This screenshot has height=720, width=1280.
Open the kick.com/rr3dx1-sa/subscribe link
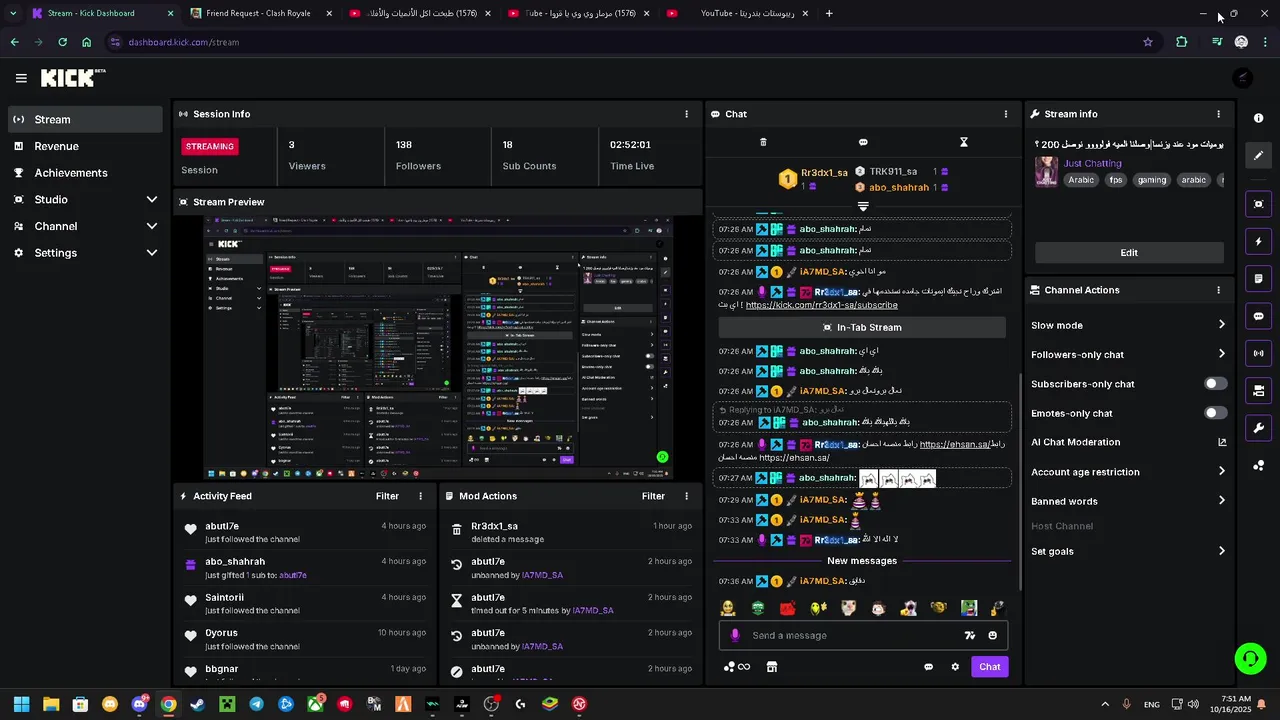[821, 305]
